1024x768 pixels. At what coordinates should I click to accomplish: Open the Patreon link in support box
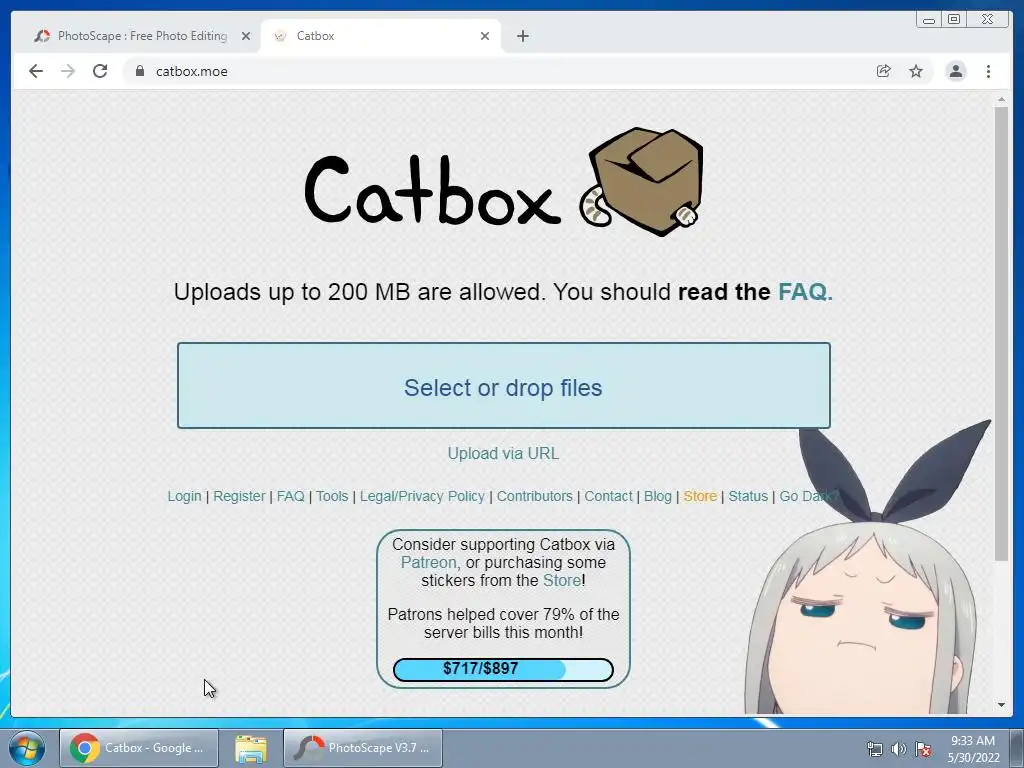[x=428, y=562]
